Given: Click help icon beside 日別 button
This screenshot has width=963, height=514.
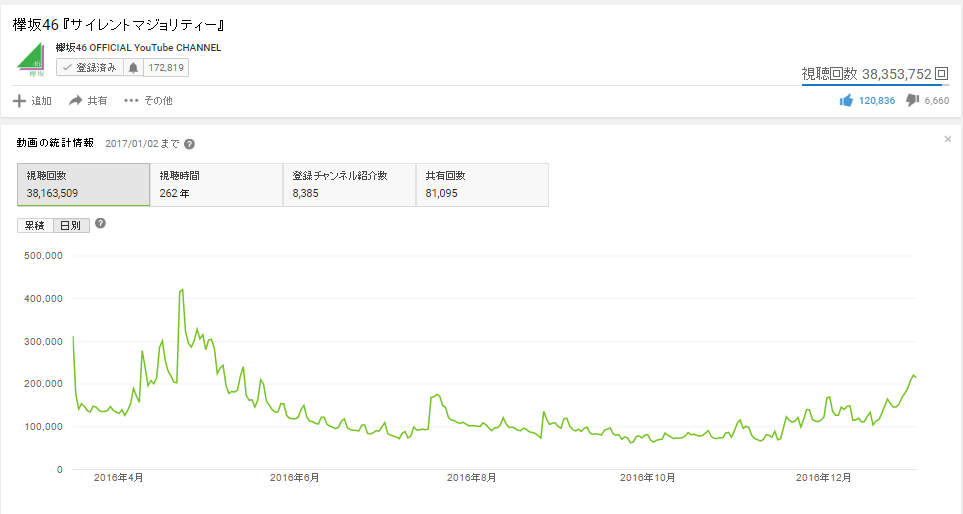Looking at the screenshot, I should coord(100,224).
